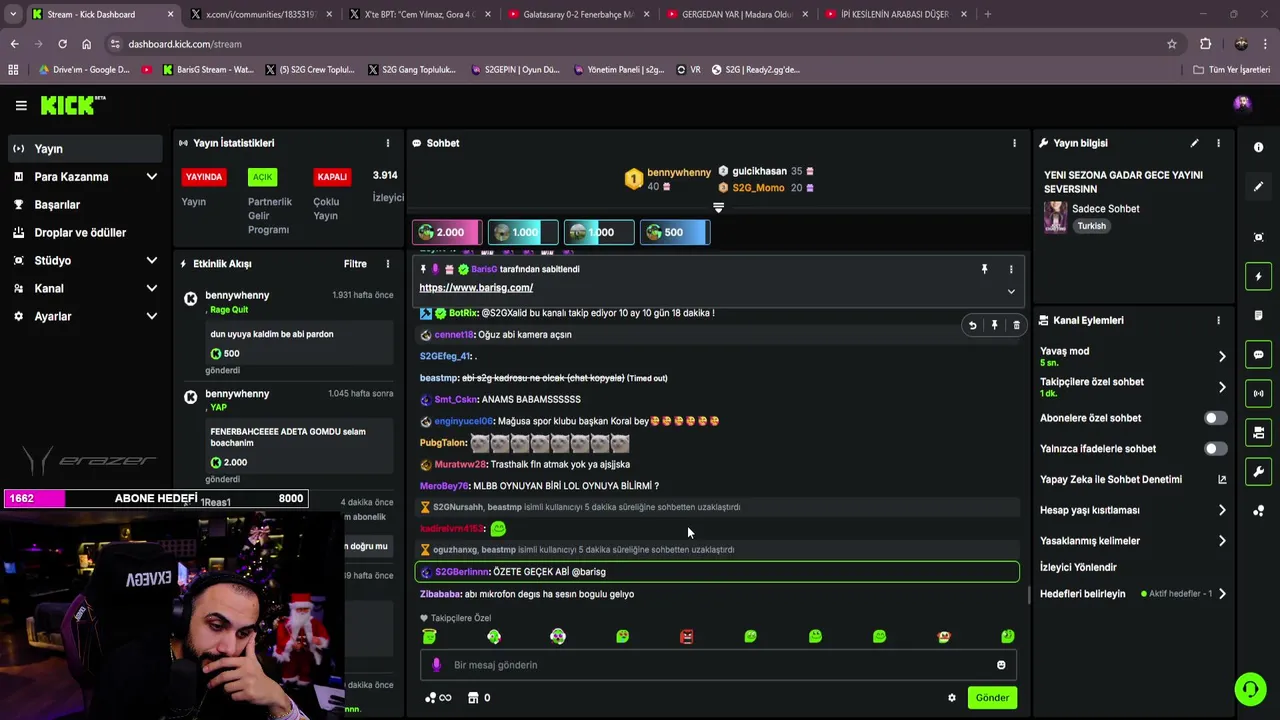Viewport: 1280px width, 720px height.
Task: Open the Yönetim Paneli bookmark
Action: click(x=618, y=70)
